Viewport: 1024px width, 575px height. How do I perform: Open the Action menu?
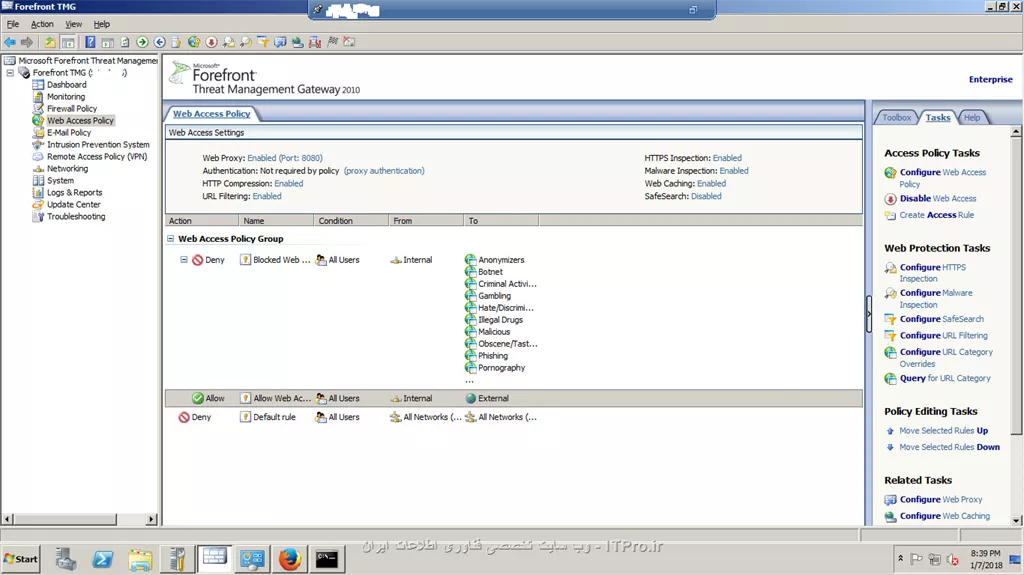click(42, 24)
